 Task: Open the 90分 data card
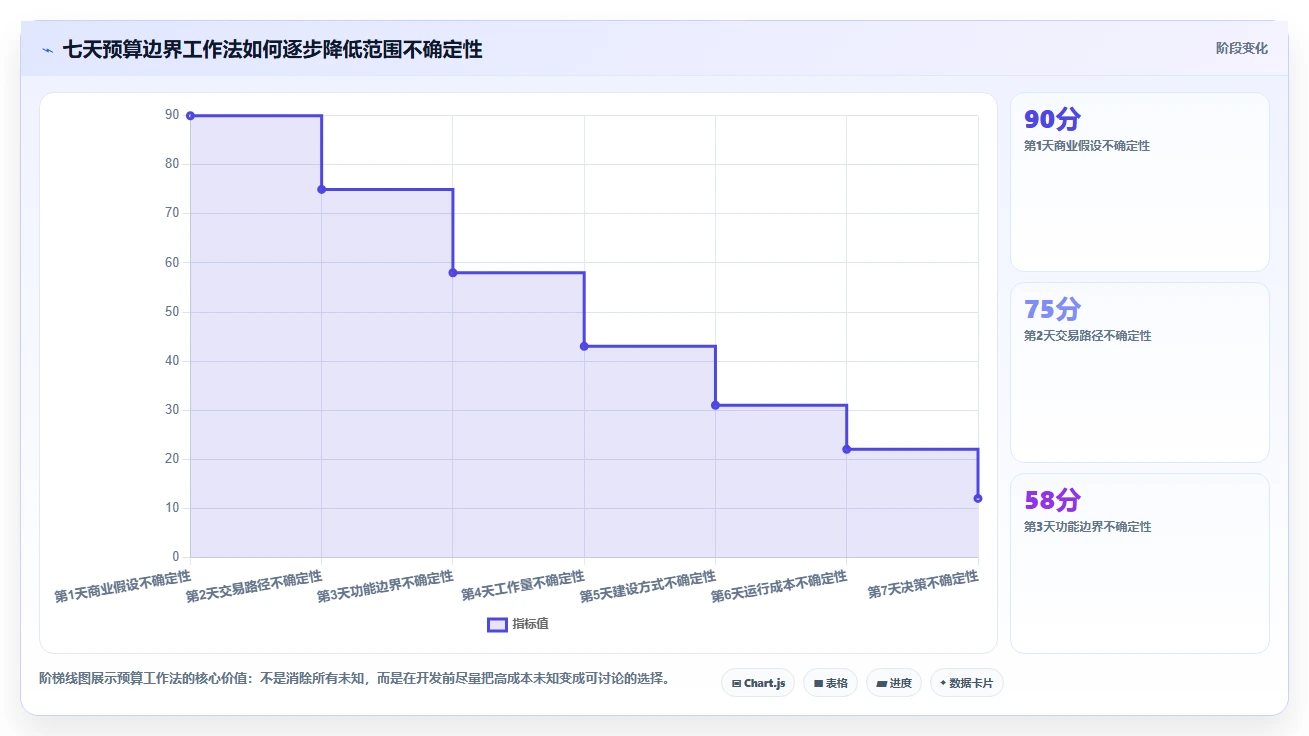coord(1140,182)
